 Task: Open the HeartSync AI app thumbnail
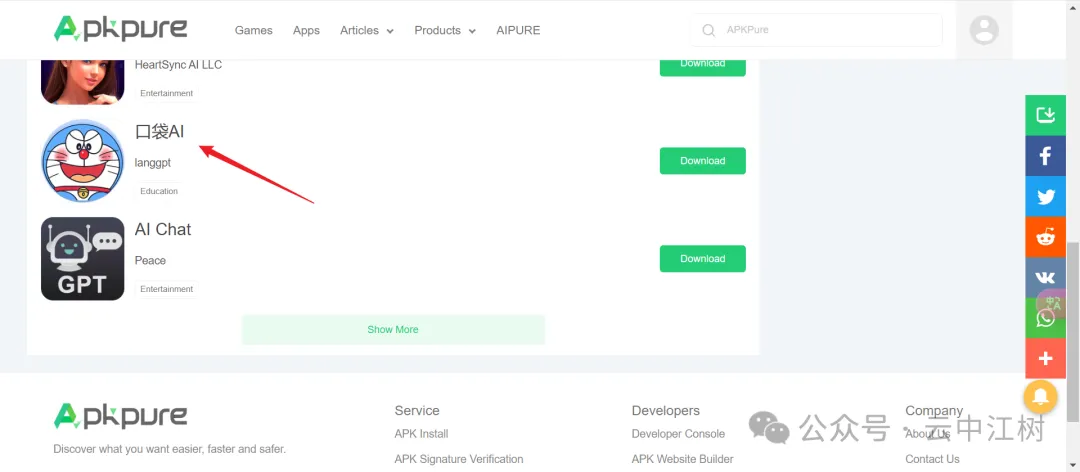(x=83, y=82)
